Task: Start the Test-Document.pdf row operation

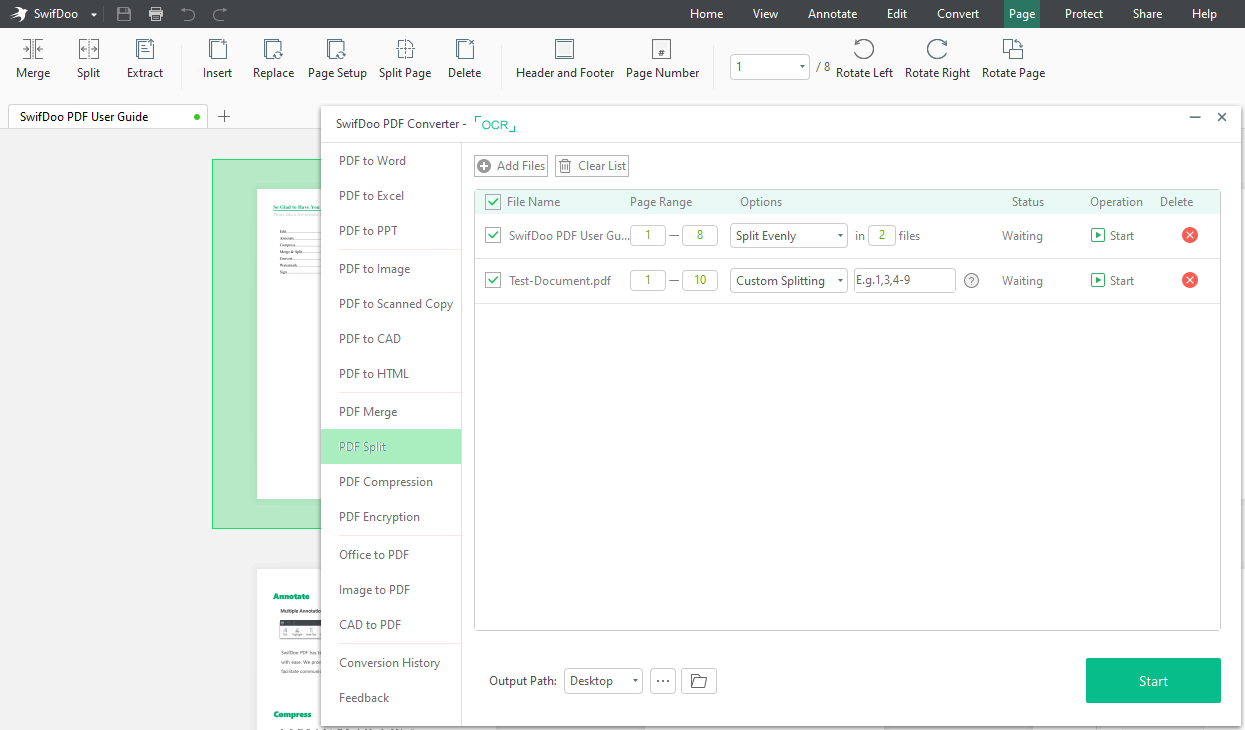Action: click(x=1112, y=281)
